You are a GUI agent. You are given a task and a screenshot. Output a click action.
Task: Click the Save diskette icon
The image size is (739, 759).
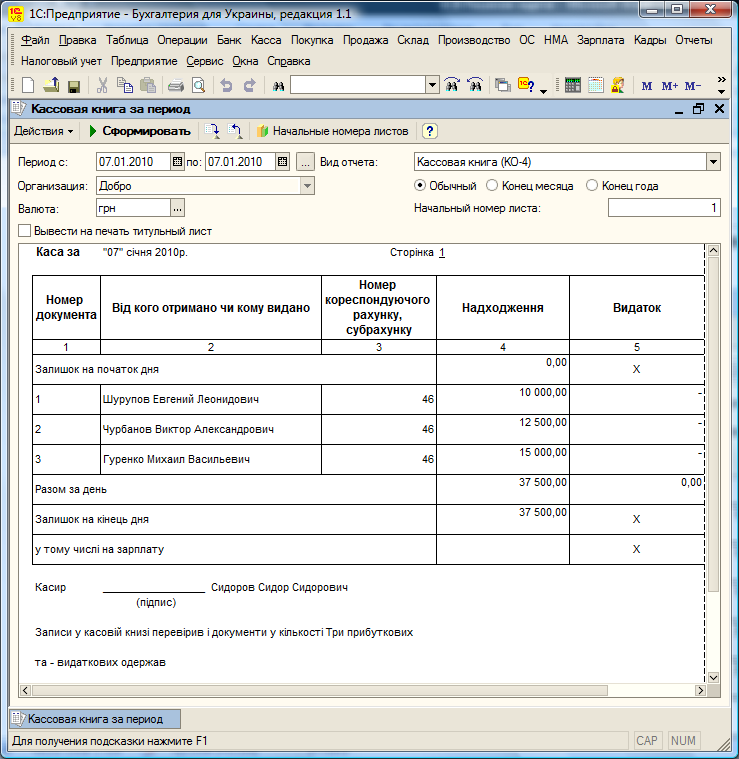coord(74,87)
